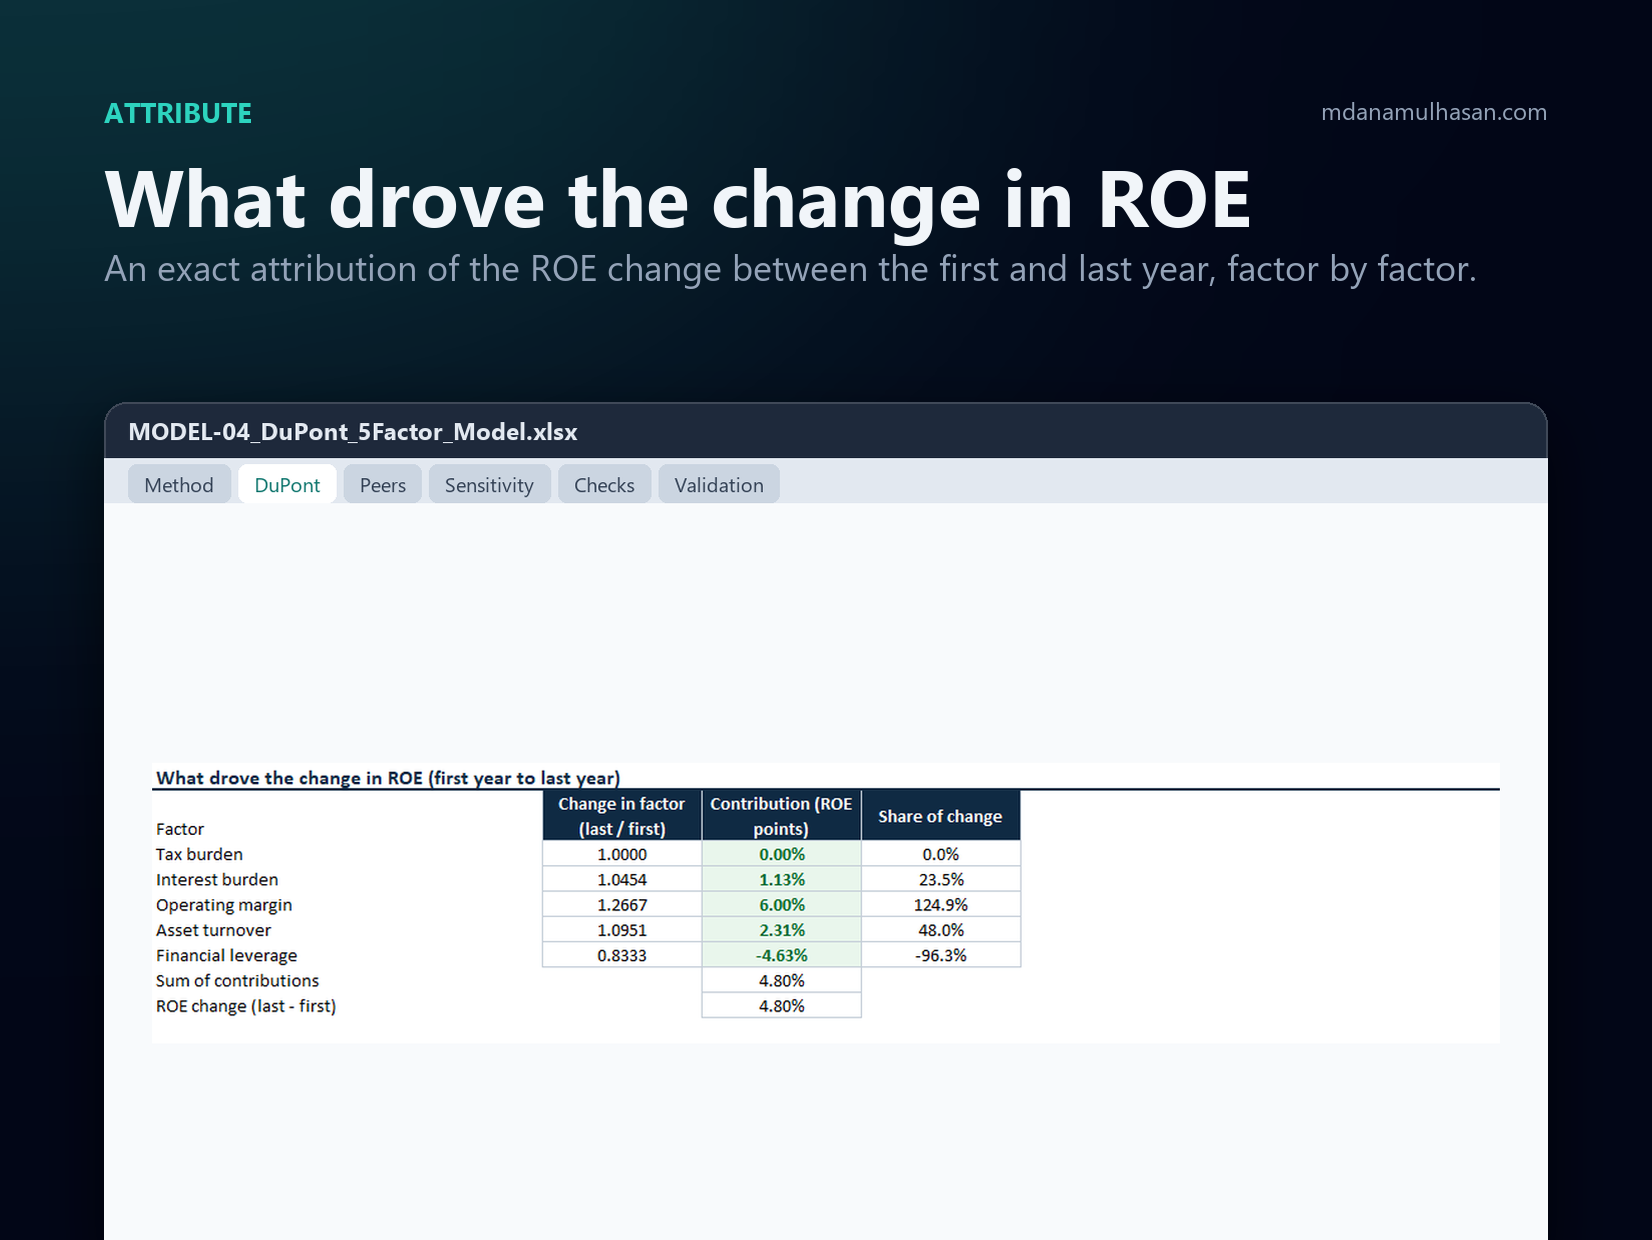Open the Peers tab
The width and height of the screenshot is (1652, 1240).
(x=383, y=485)
